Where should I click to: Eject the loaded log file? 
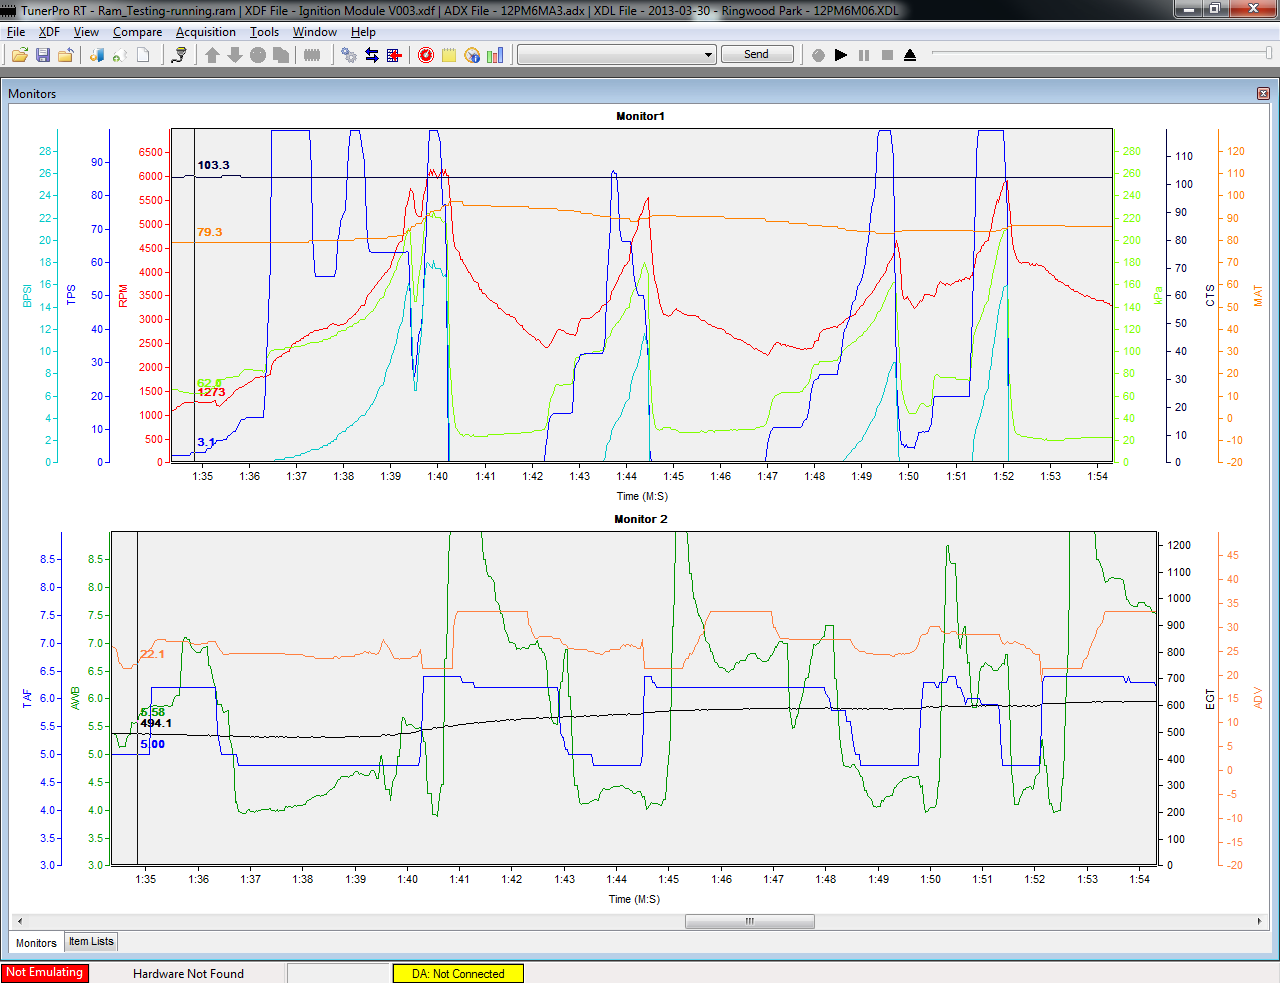tap(910, 55)
